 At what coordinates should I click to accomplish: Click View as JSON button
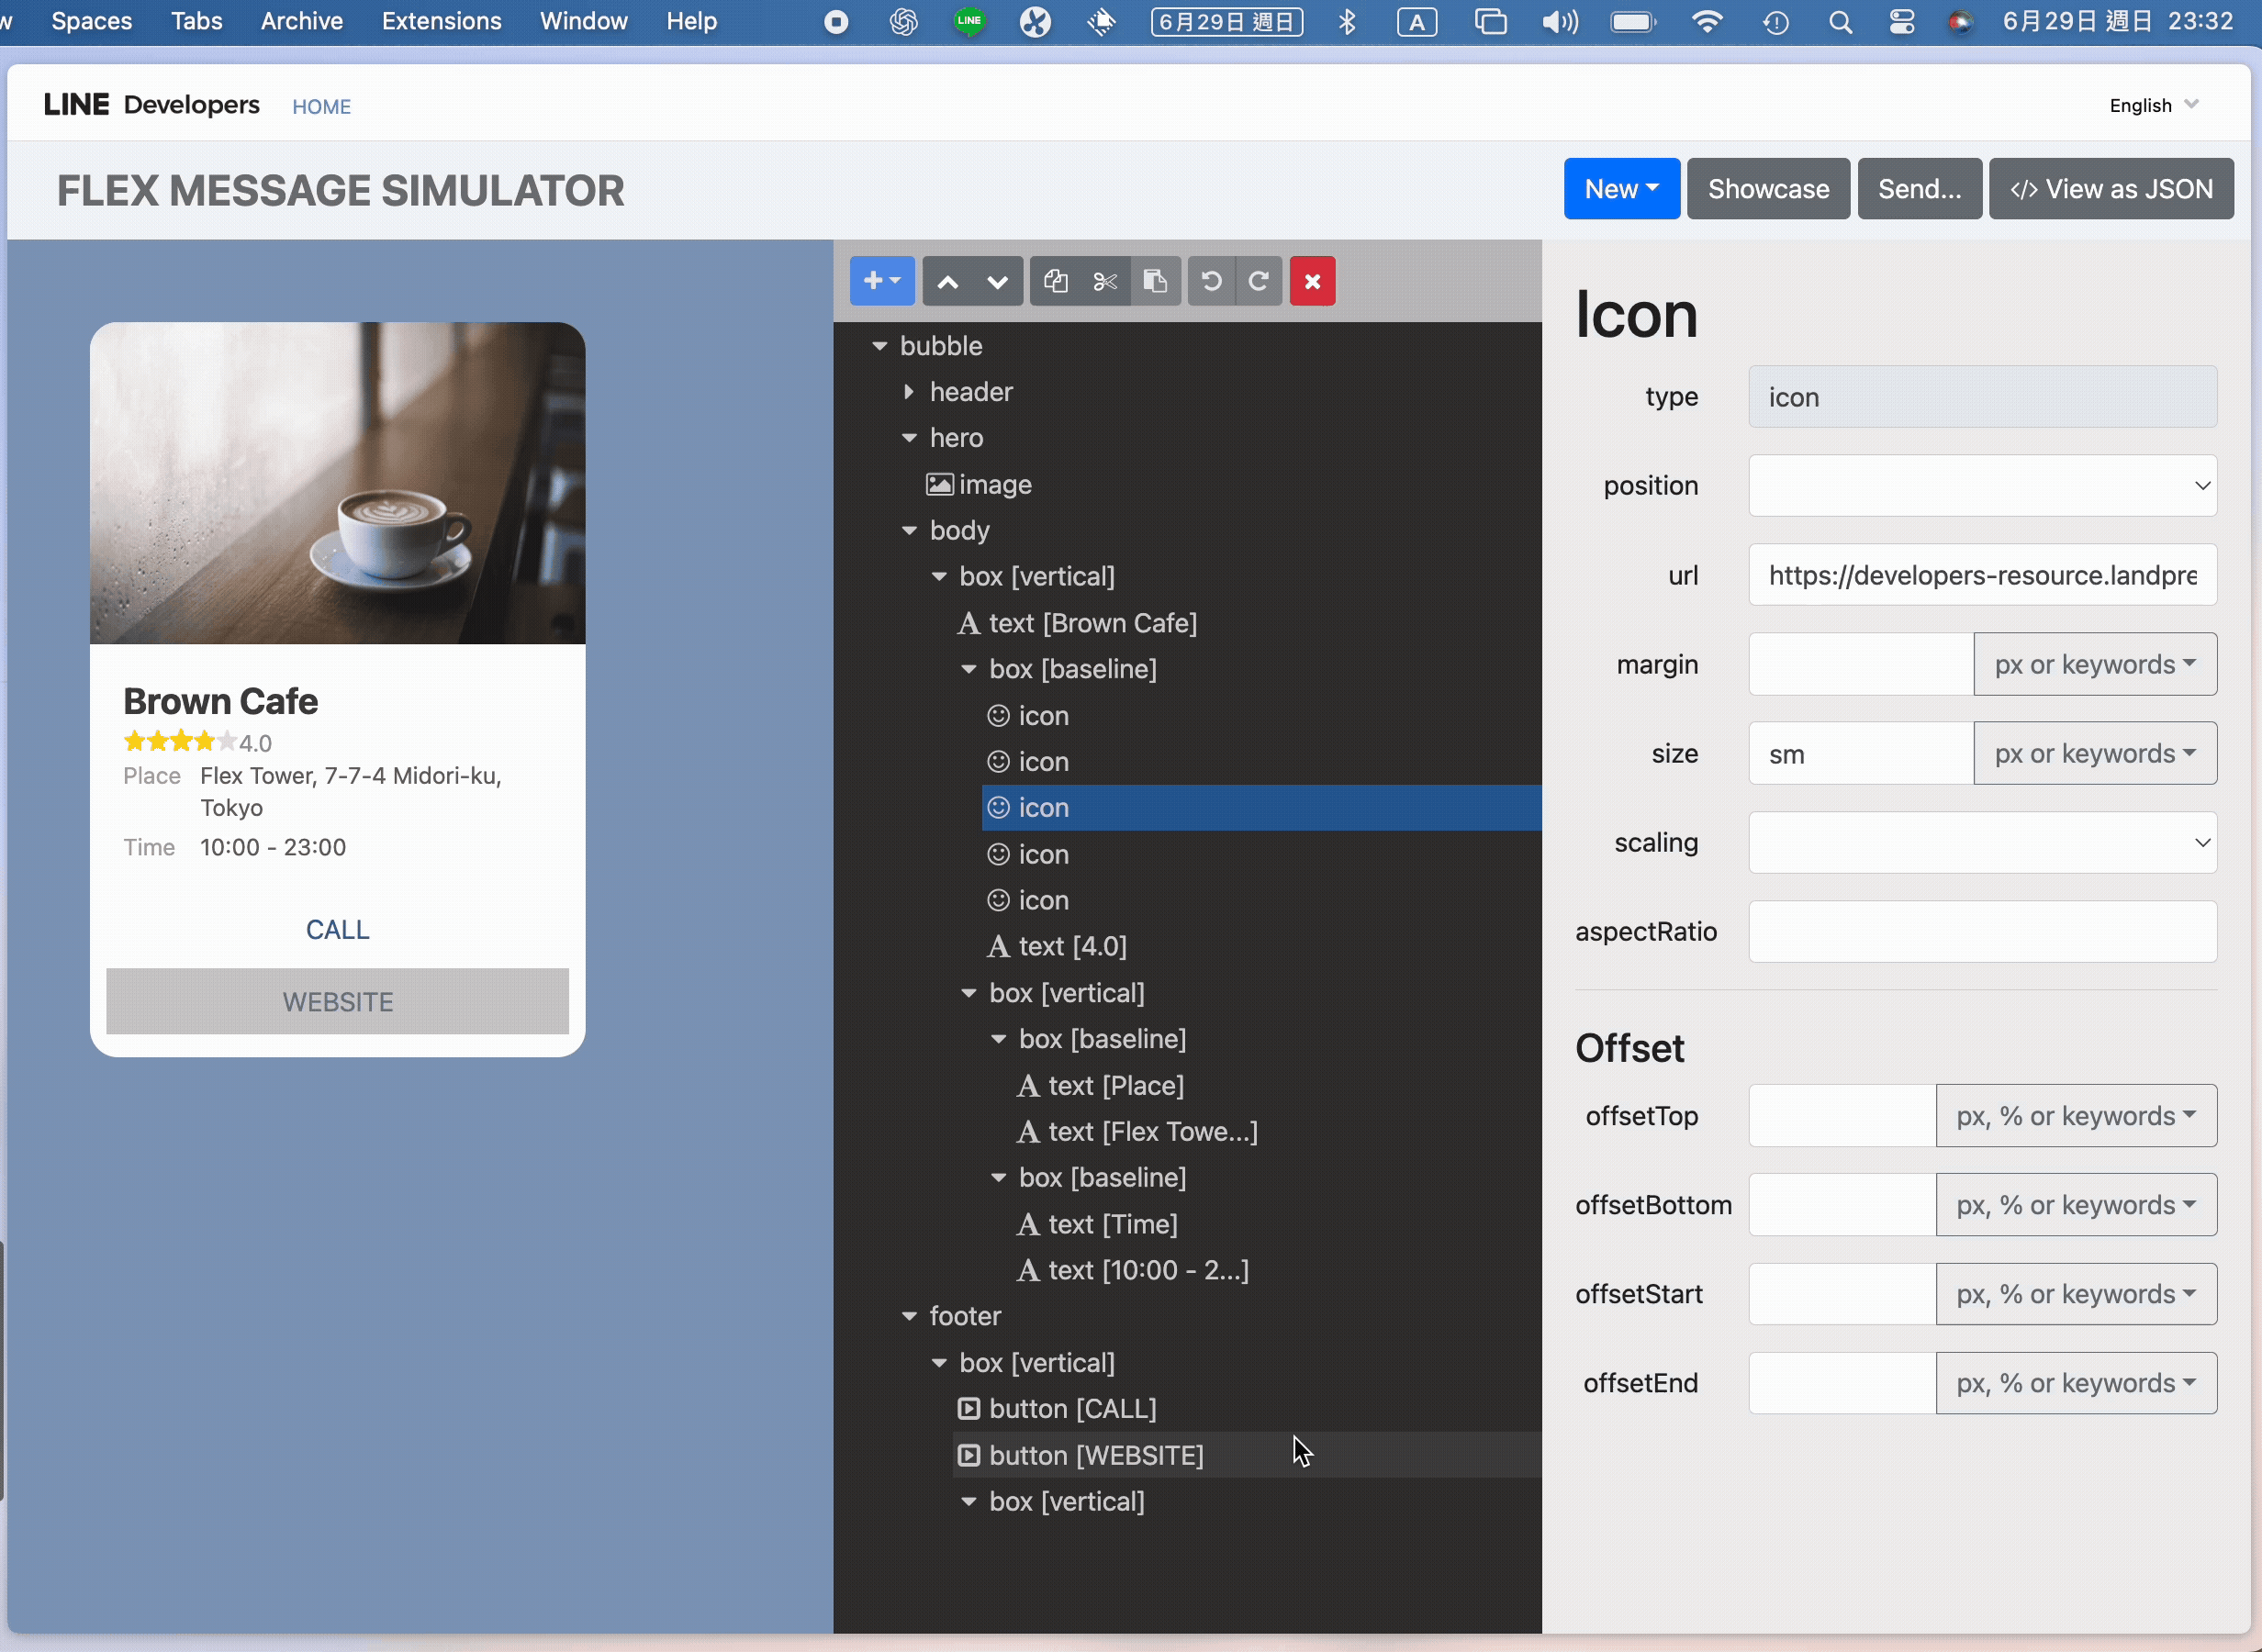coord(2111,189)
